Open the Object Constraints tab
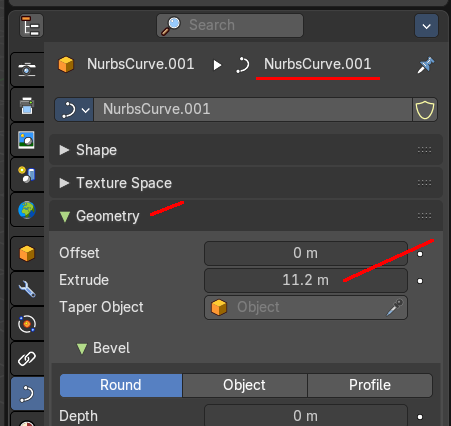The width and height of the screenshot is (451, 426). (27, 359)
